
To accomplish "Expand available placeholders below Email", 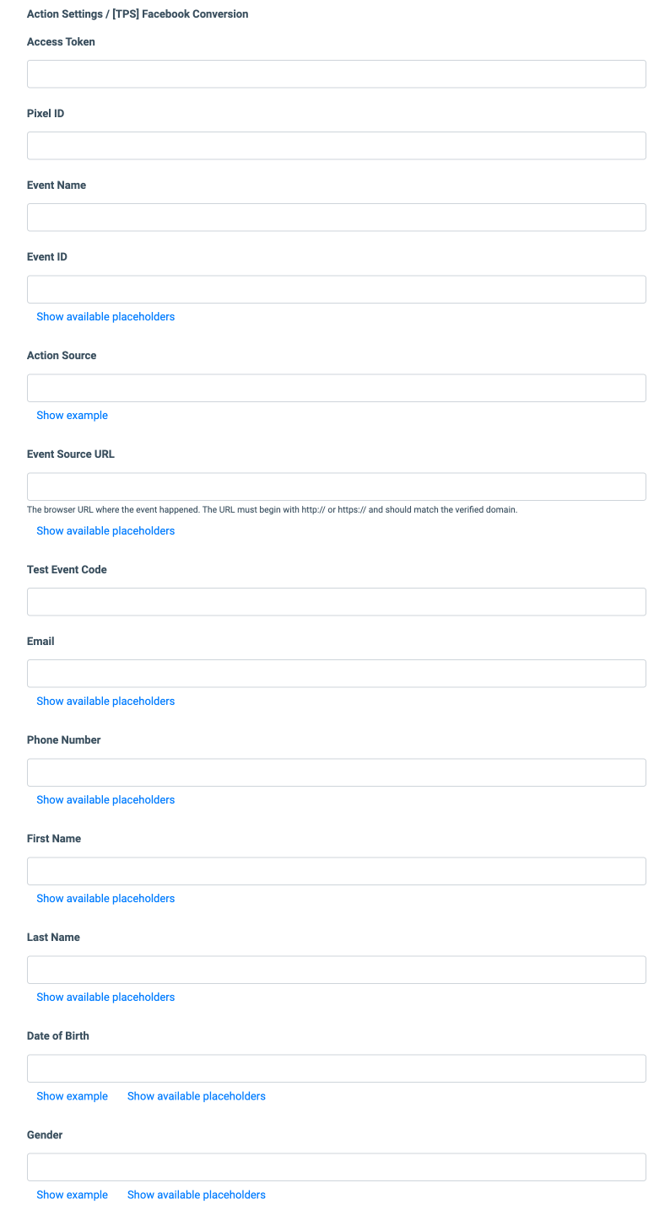I will pyautogui.click(x=105, y=702).
